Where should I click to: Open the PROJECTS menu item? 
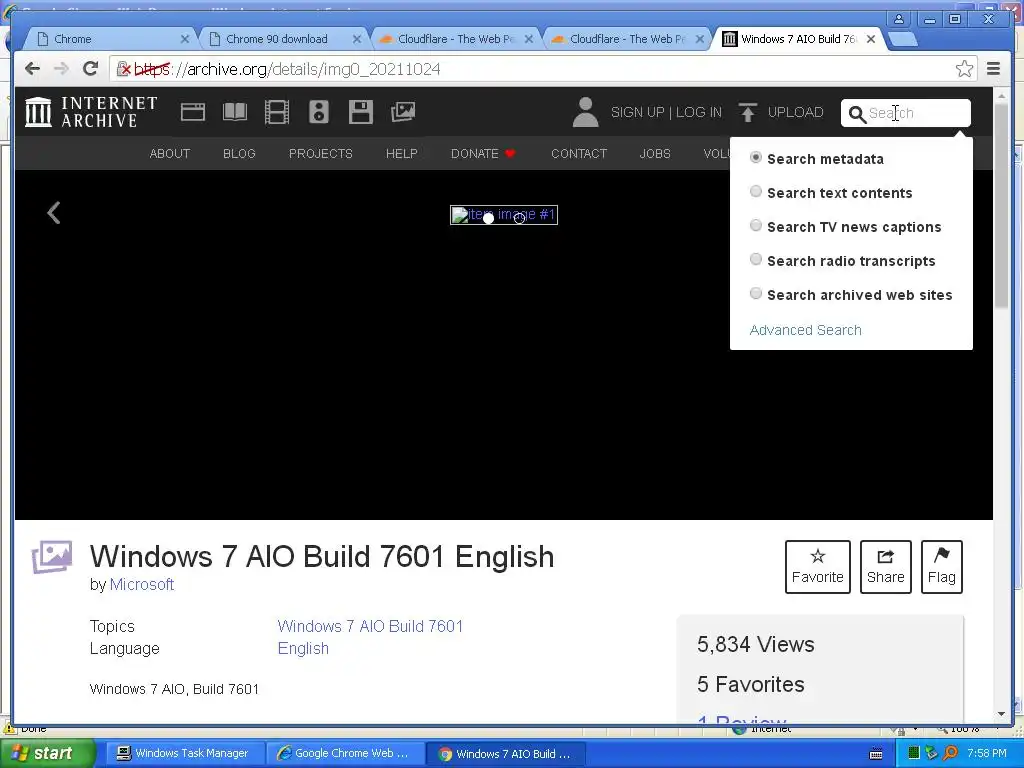pos(321,153)
